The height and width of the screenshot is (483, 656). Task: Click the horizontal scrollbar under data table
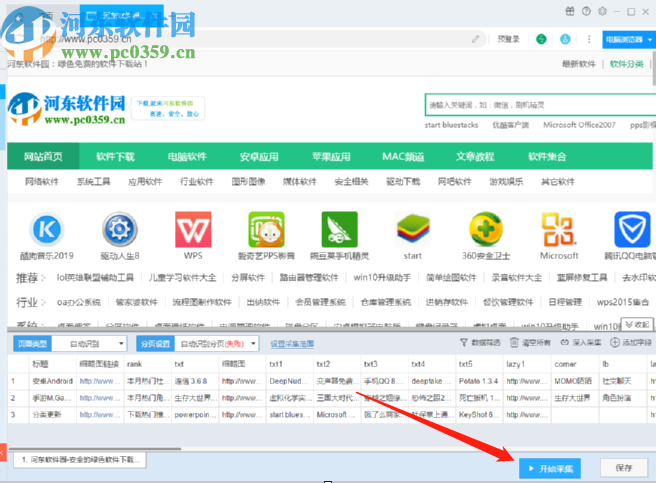(95, 448)
